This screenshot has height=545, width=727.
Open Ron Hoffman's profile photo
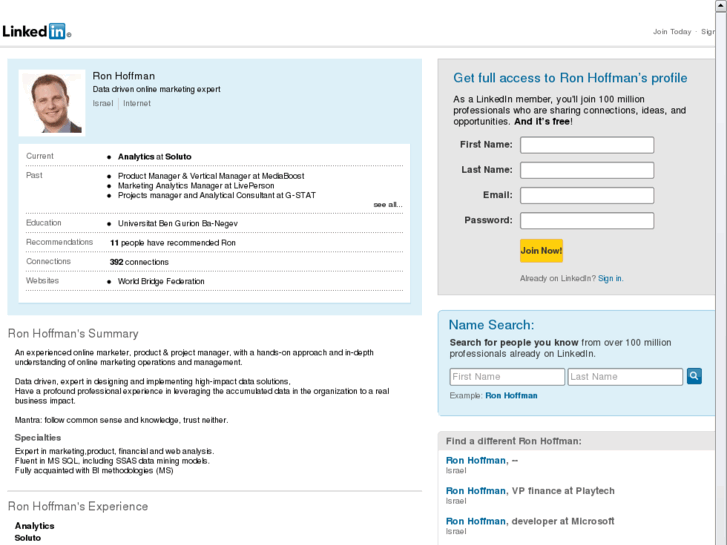[x=52, y=103]
